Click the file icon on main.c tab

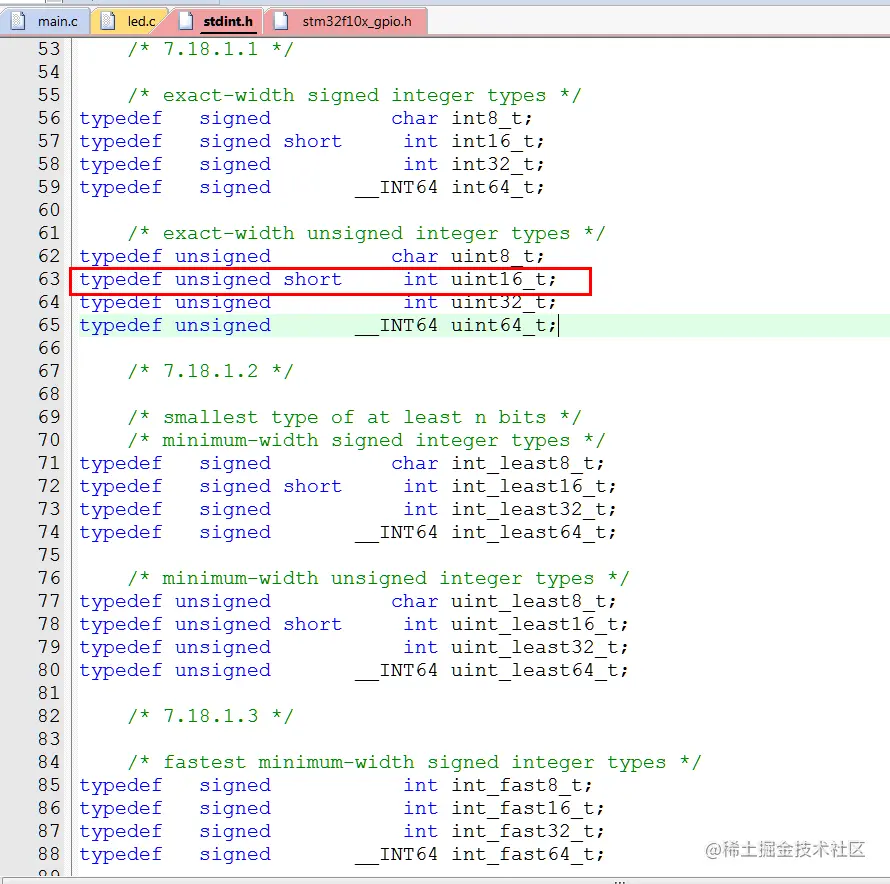19,21
